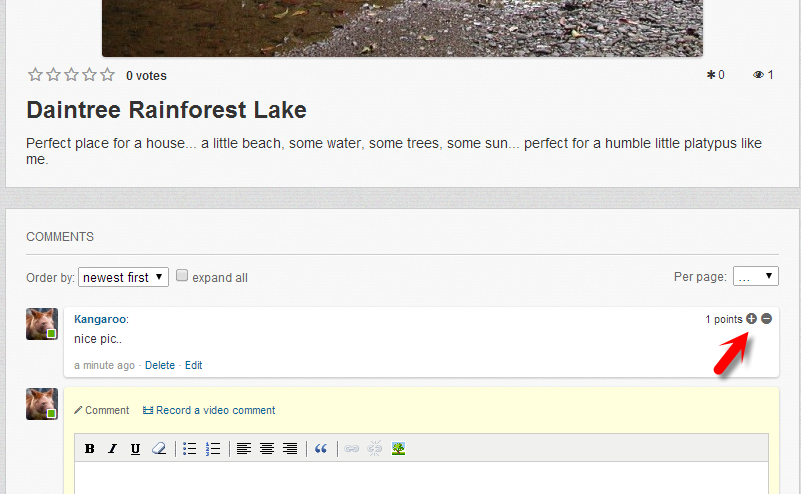Rate the photo five stars
Image resolution: width=801 pixels, height=494 pixels.
point(108,75)
